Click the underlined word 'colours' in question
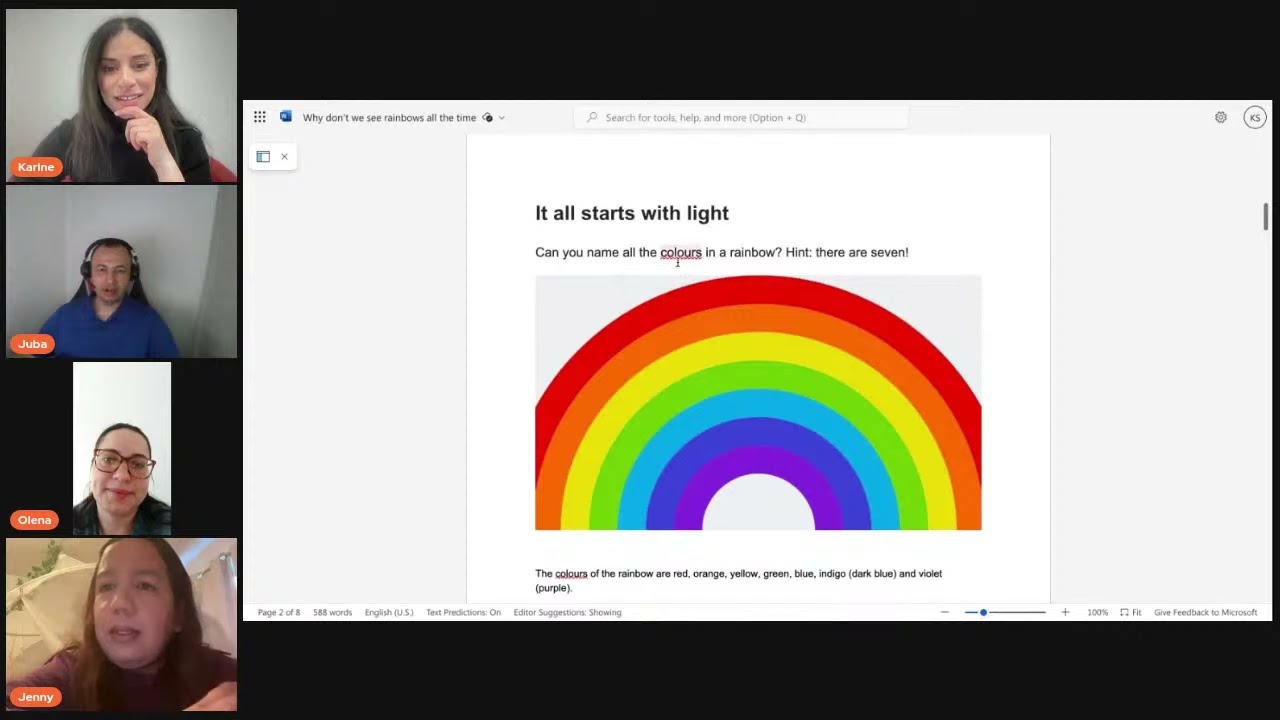This screenshot has height=720, width=1280. click(681, 252)
